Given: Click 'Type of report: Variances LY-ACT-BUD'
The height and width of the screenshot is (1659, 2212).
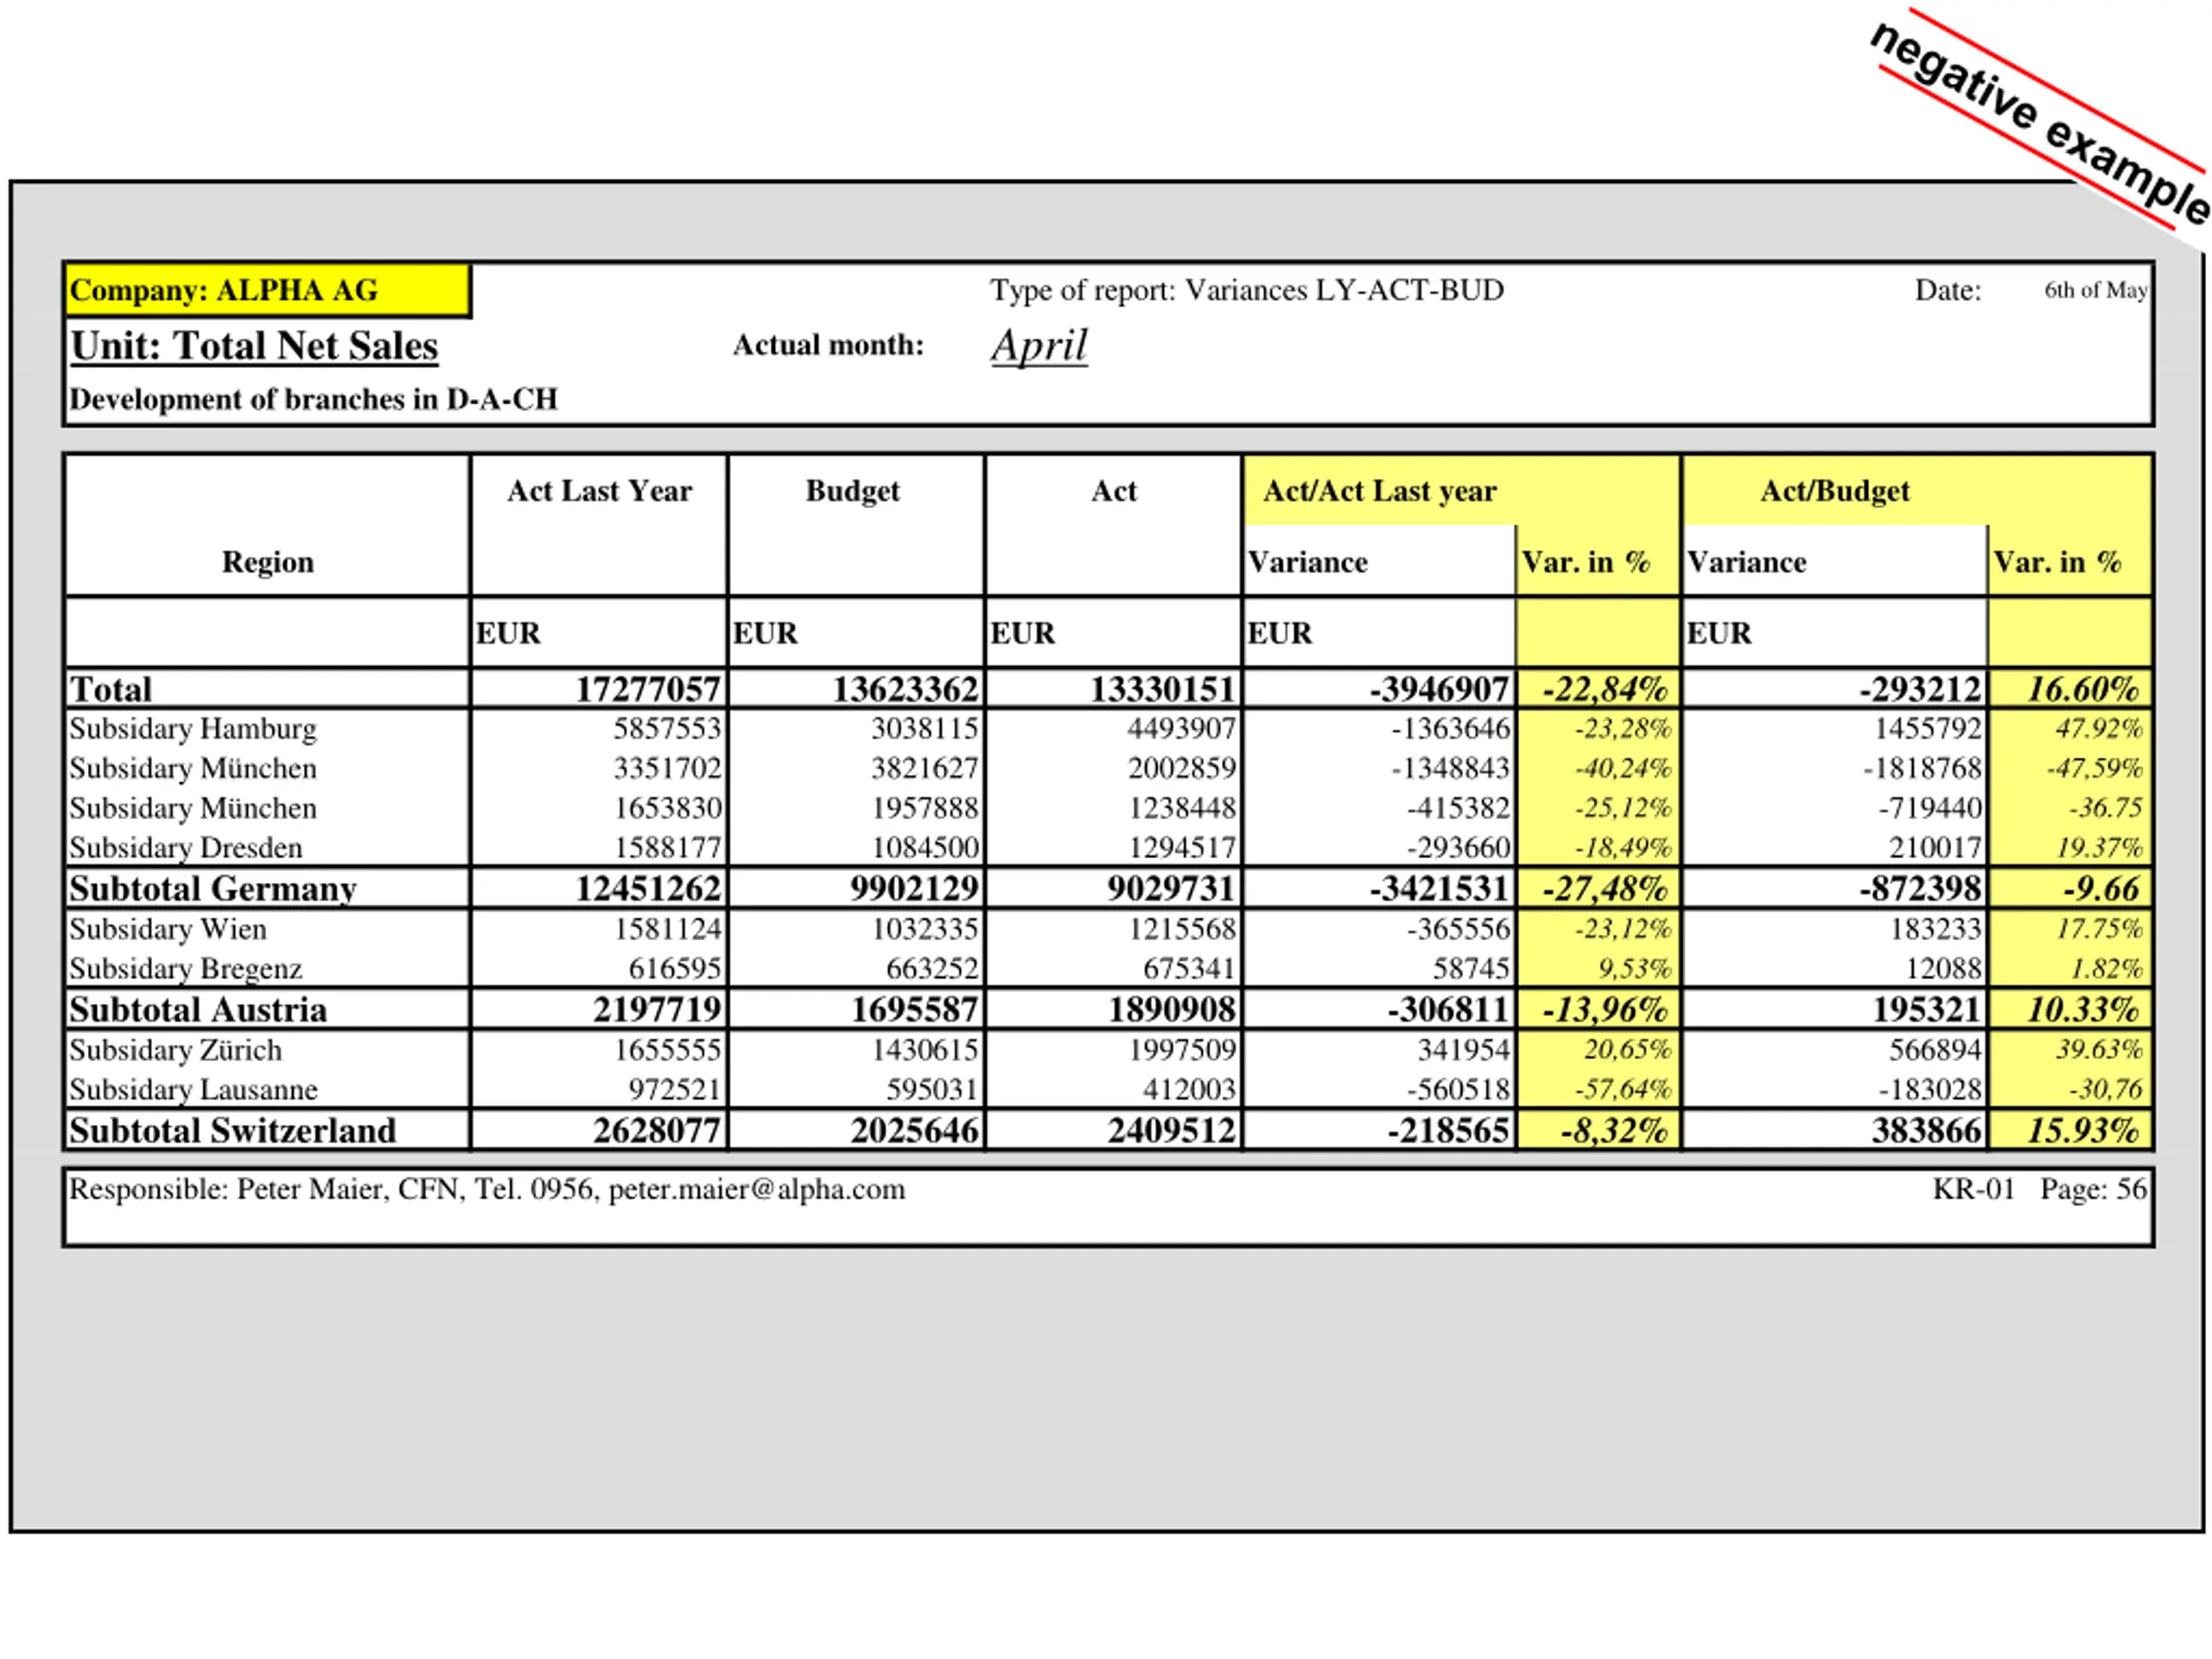Looking at the screenshot, I should (1247, 290).
